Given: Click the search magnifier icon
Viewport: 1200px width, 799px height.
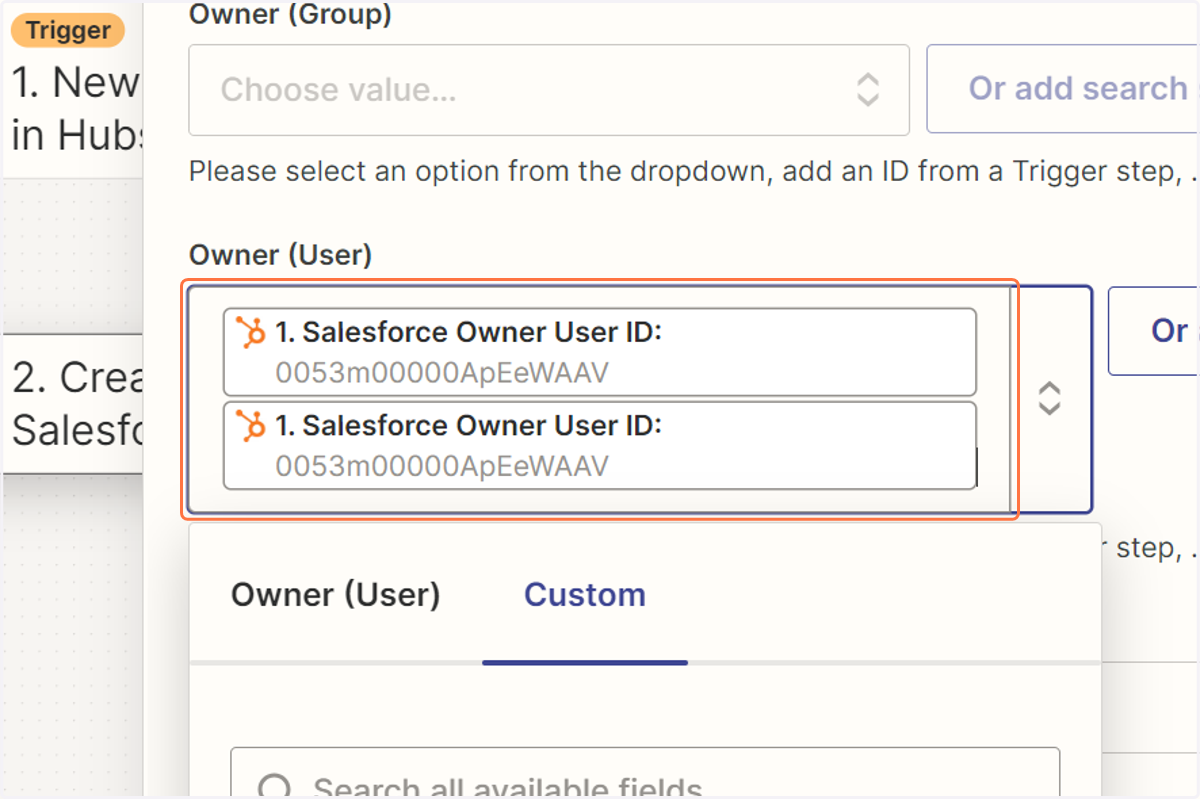Looking at the screenshot, I should (x=276, y=787).
